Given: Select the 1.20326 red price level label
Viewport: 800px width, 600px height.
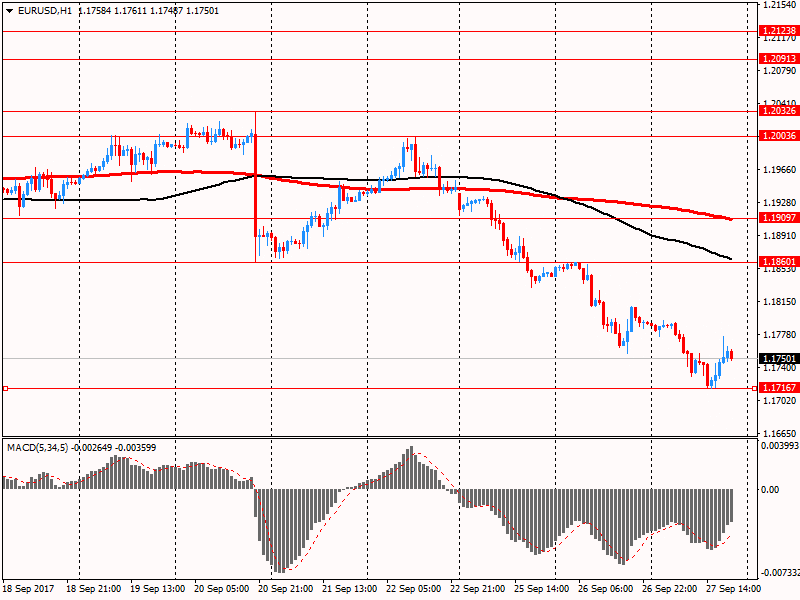Looking at the screenshot, I should pyautogui.click(x=779, y=111).
